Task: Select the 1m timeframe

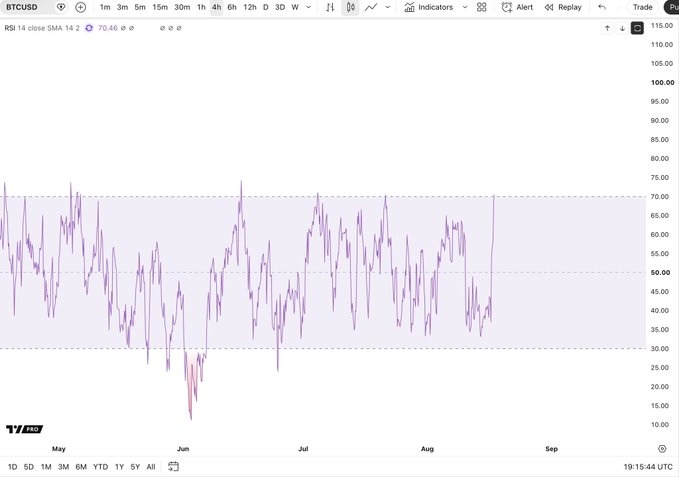Action: [105, 7]
